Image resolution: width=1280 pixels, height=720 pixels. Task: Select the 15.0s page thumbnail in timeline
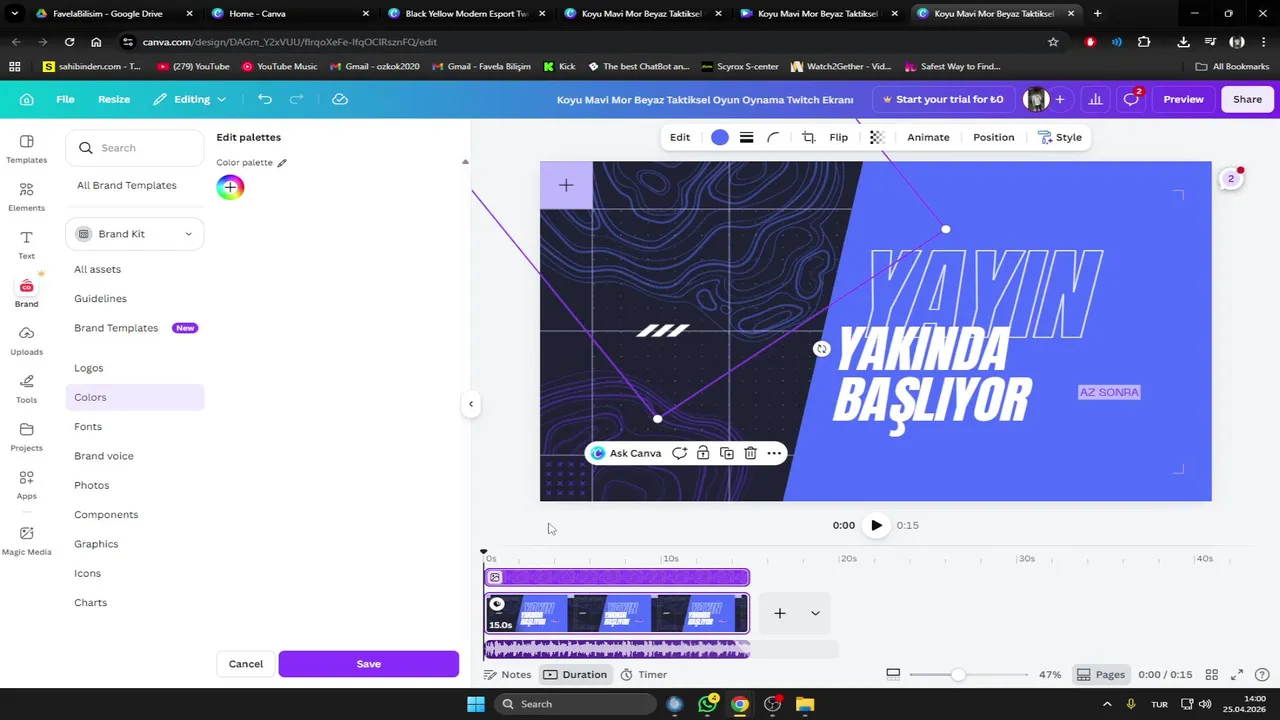pyautogui.click(x=617, y=613)
